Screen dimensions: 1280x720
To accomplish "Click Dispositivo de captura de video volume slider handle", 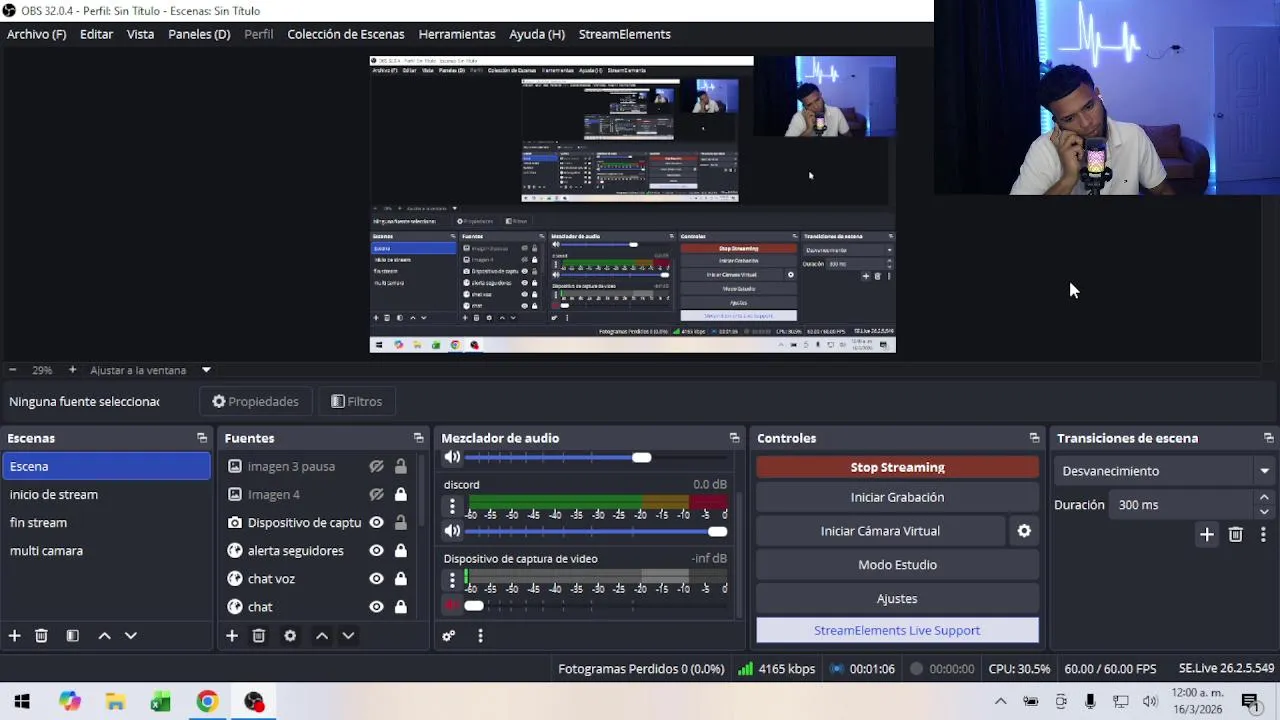I will [474, 605].
